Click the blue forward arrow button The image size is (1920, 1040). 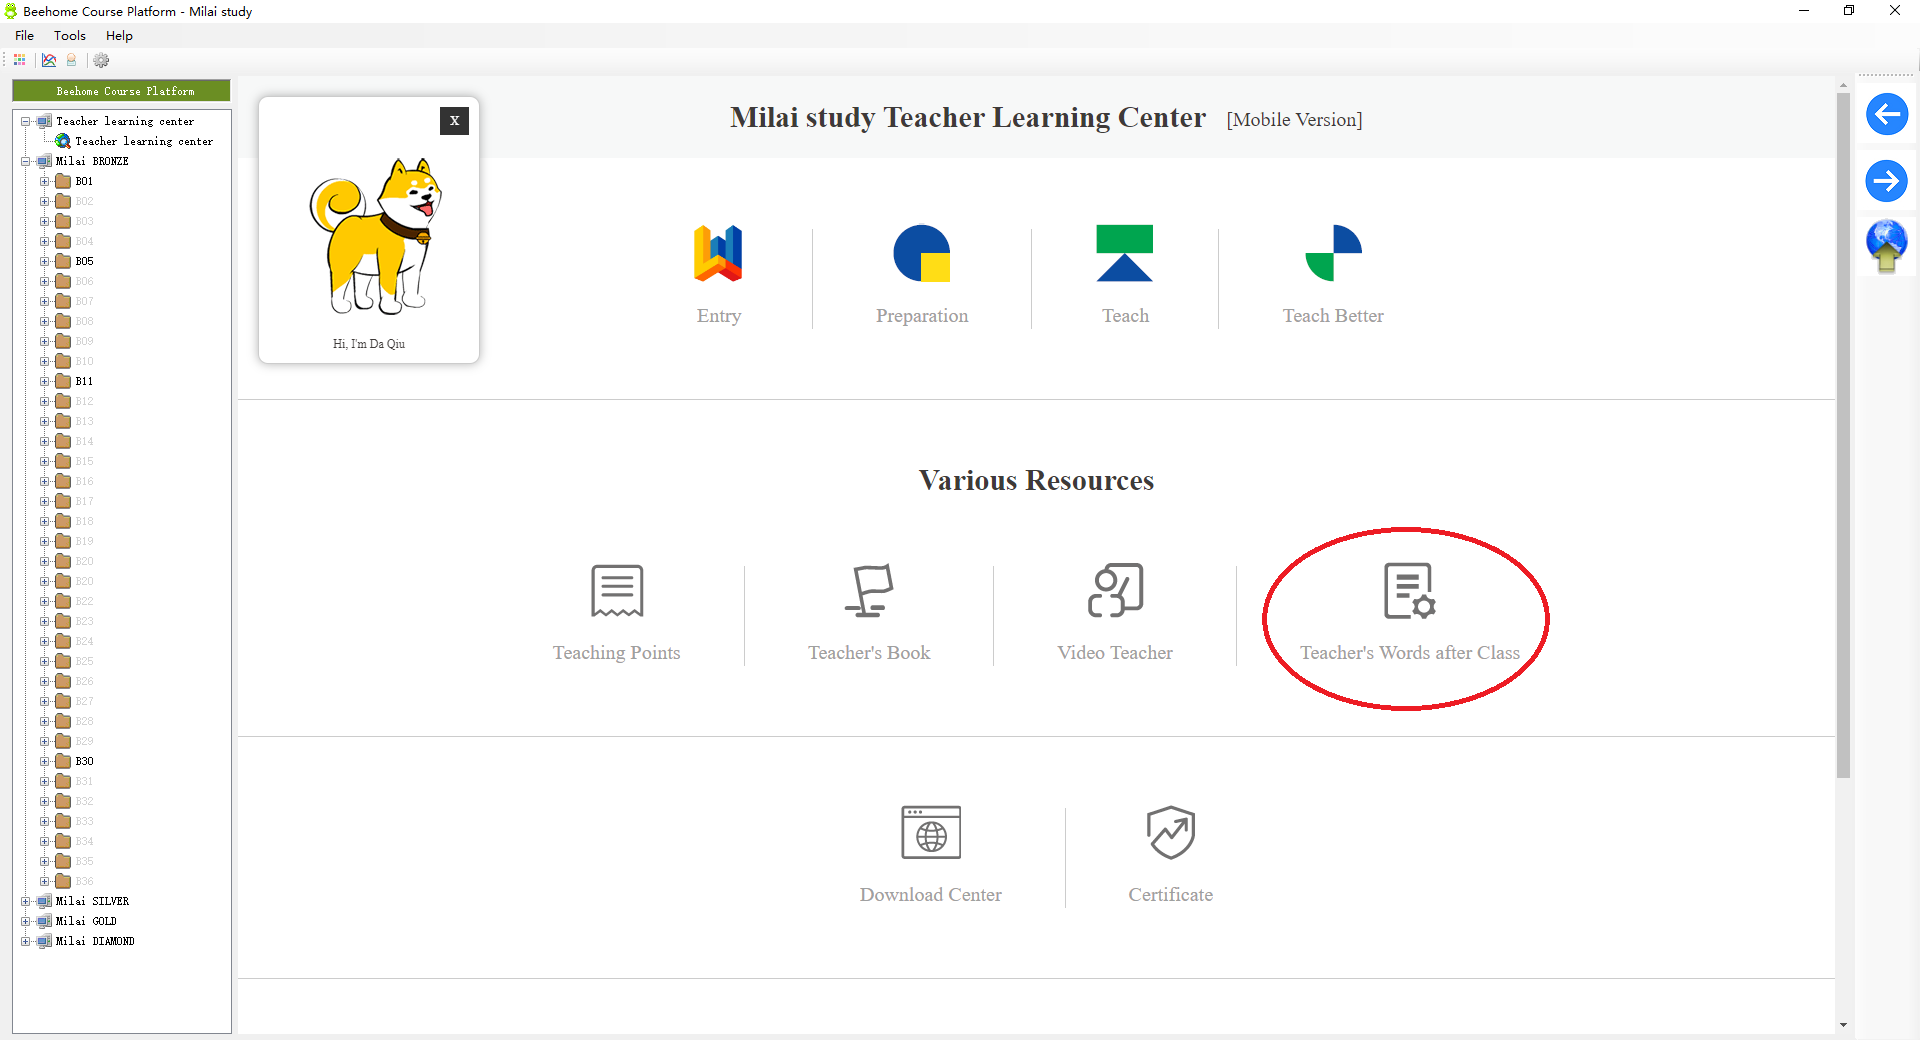coord(1886,181)
